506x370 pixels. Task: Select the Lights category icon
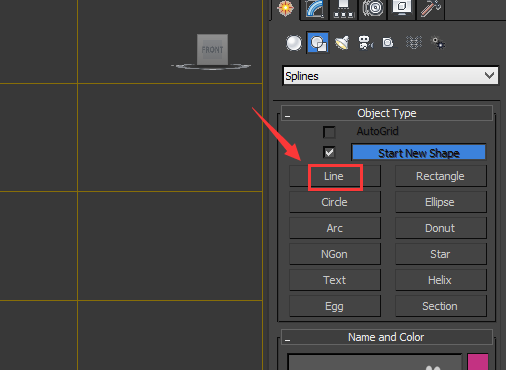coord(342,43)
